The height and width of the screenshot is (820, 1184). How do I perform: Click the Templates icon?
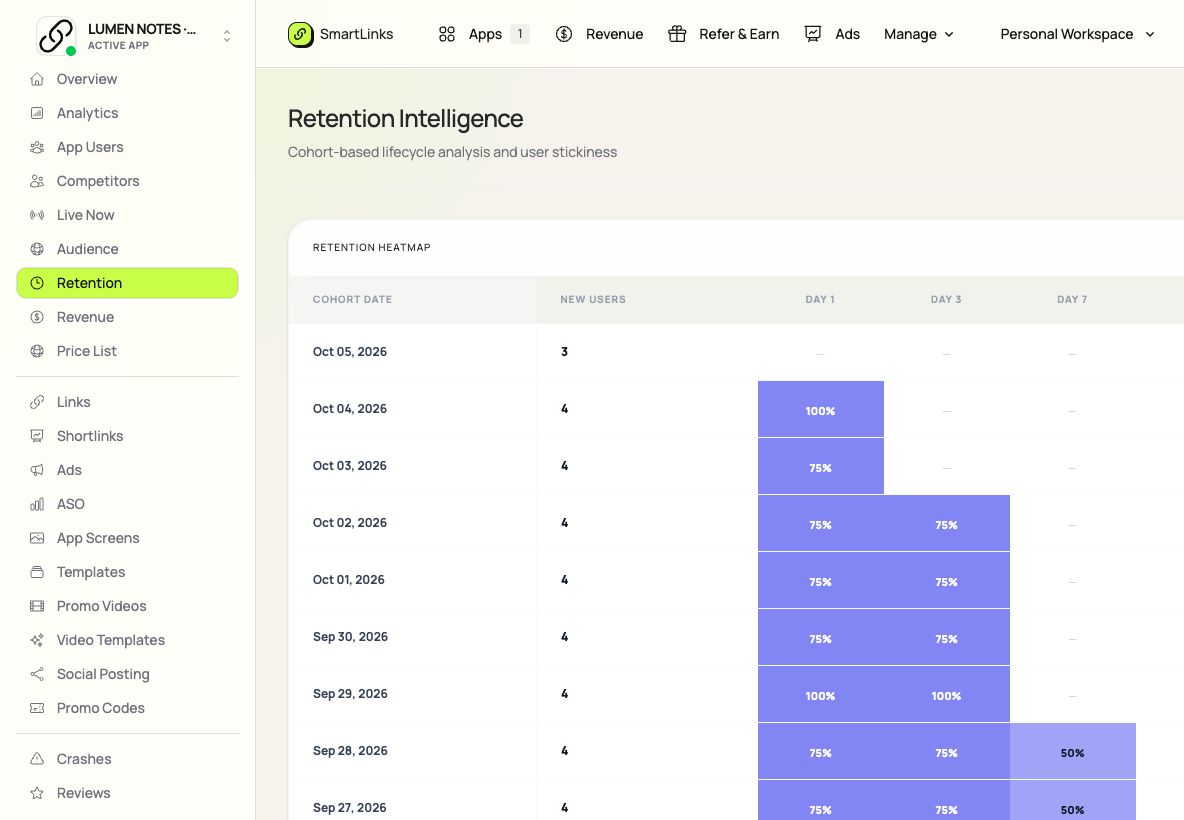pos(37,572)
